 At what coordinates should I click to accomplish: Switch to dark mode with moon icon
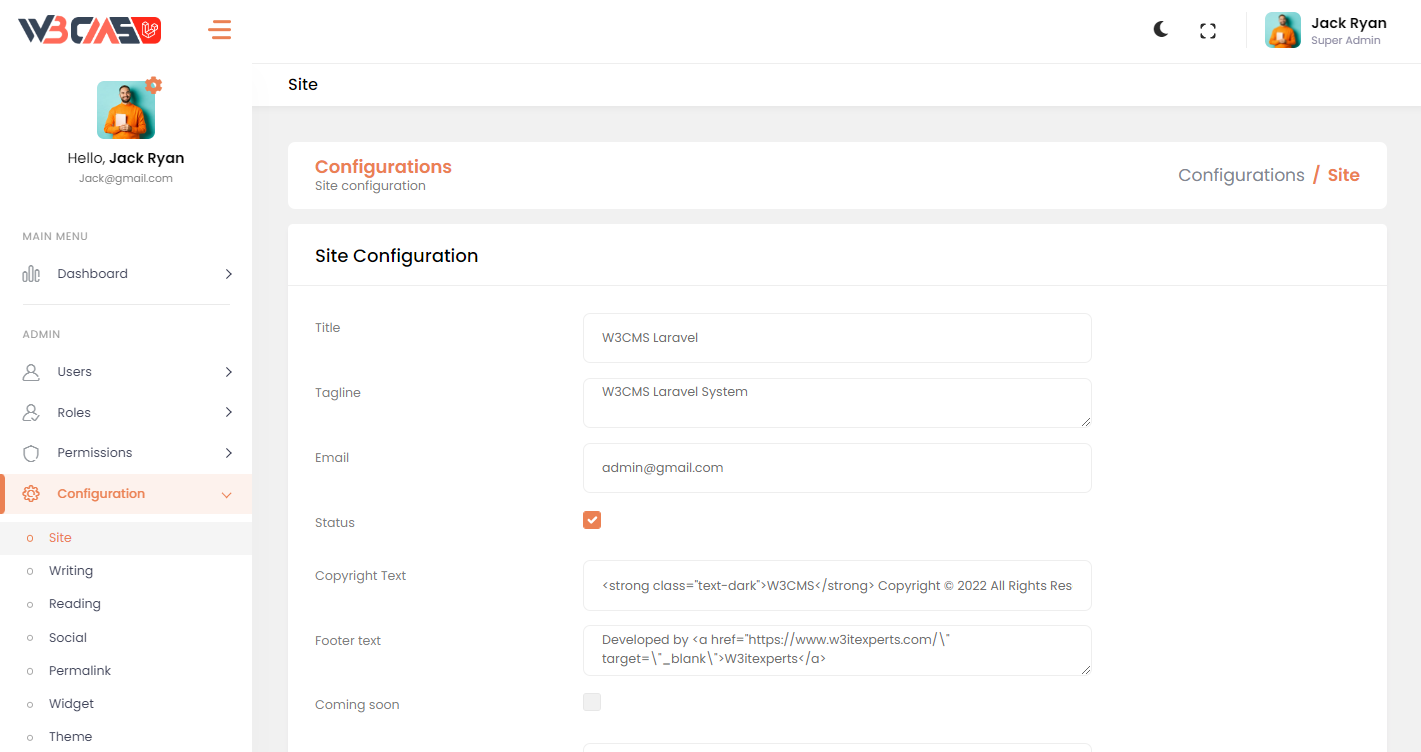[x=1160, y=30]
